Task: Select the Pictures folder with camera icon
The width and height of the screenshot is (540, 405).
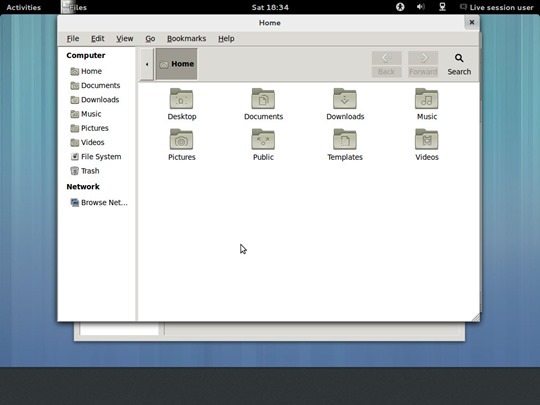Action: 181,139
